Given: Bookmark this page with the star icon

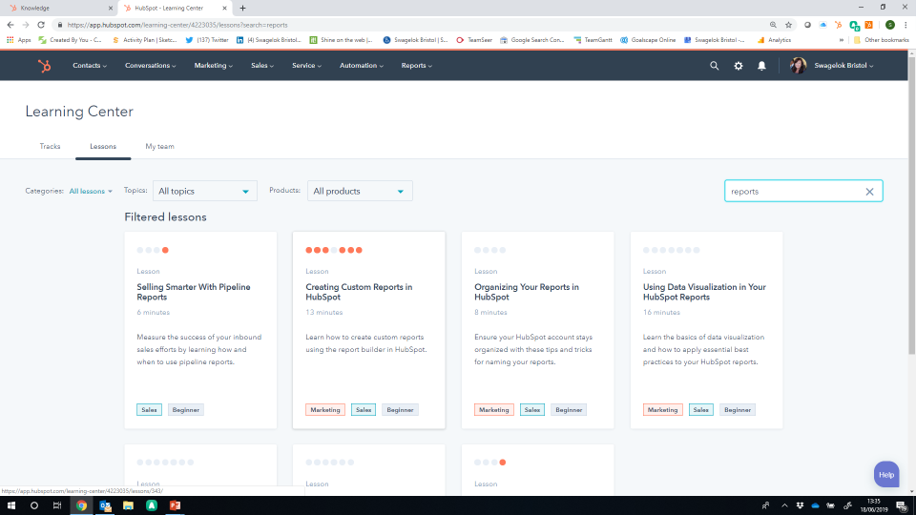Looking at the screenshot, I should coord(789,25).
